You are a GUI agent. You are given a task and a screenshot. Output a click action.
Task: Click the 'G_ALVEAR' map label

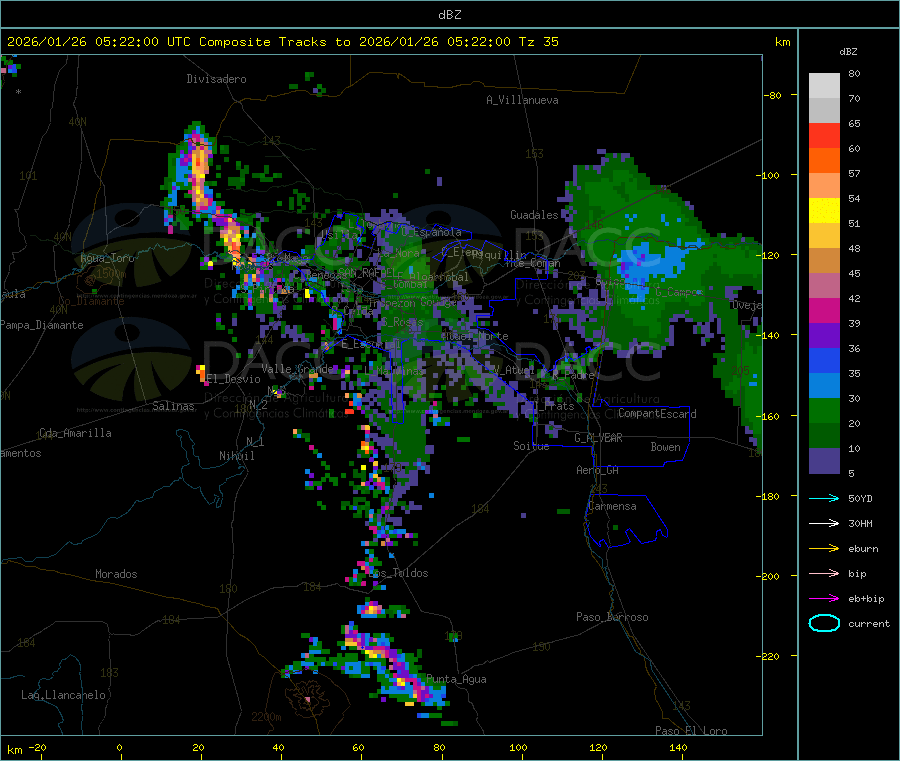click(598, 438)
